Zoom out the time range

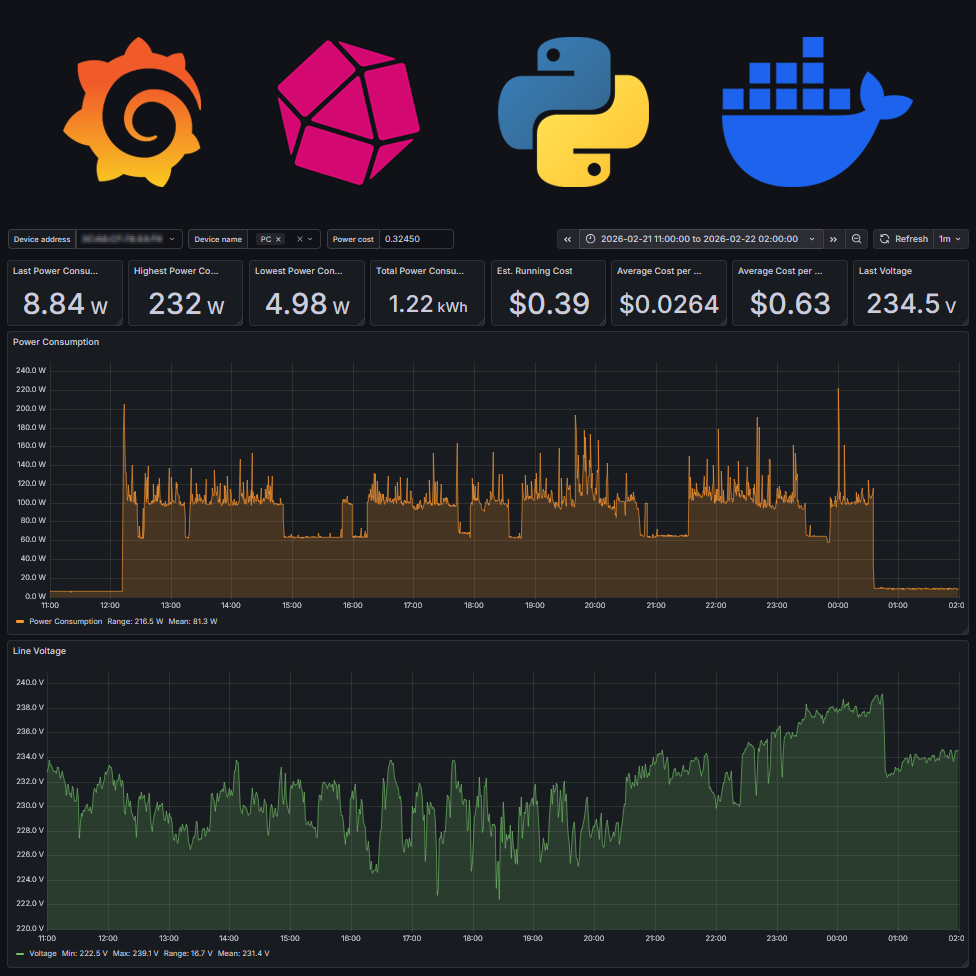coord(857,239)
